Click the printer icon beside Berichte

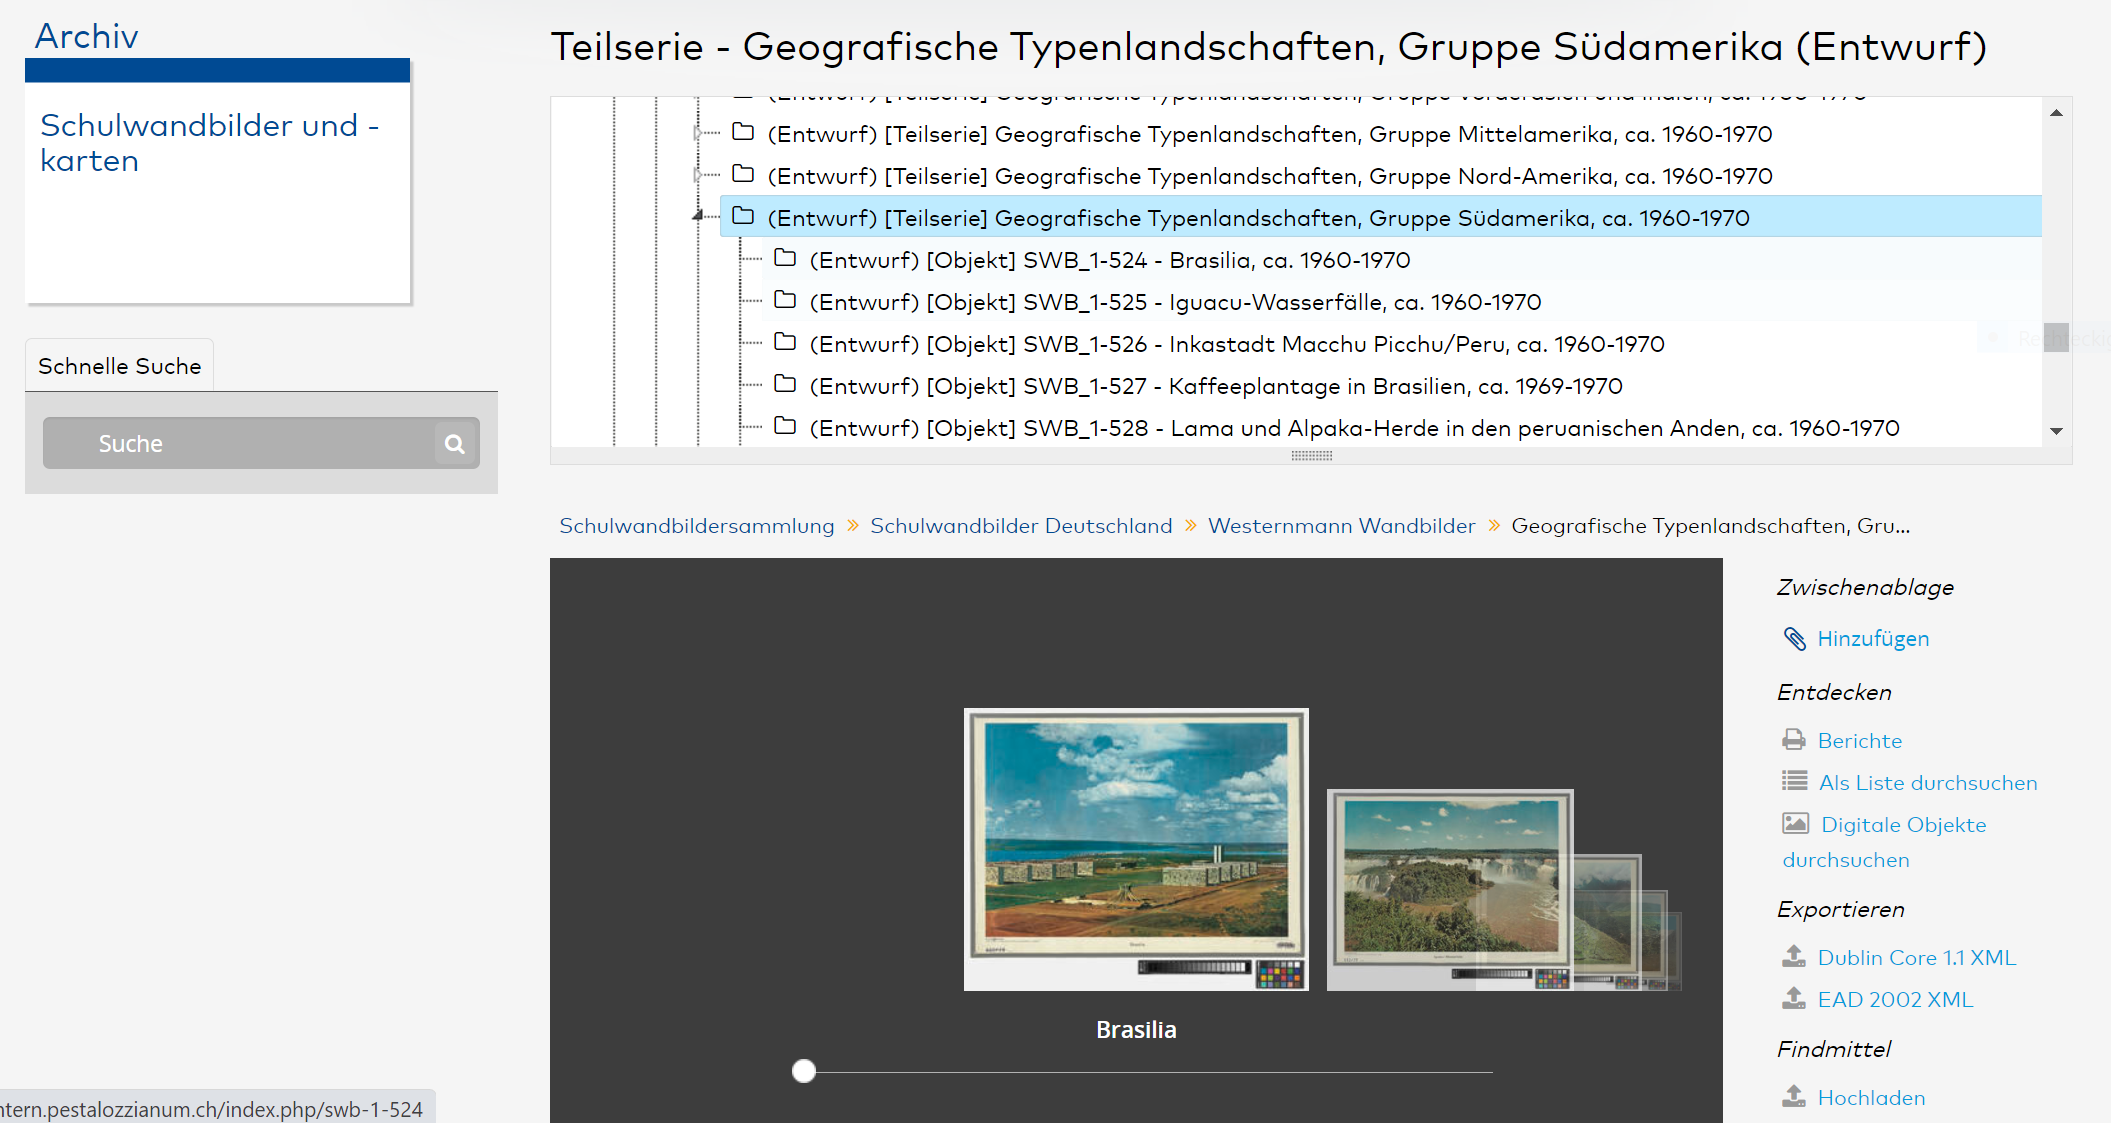1794,740
